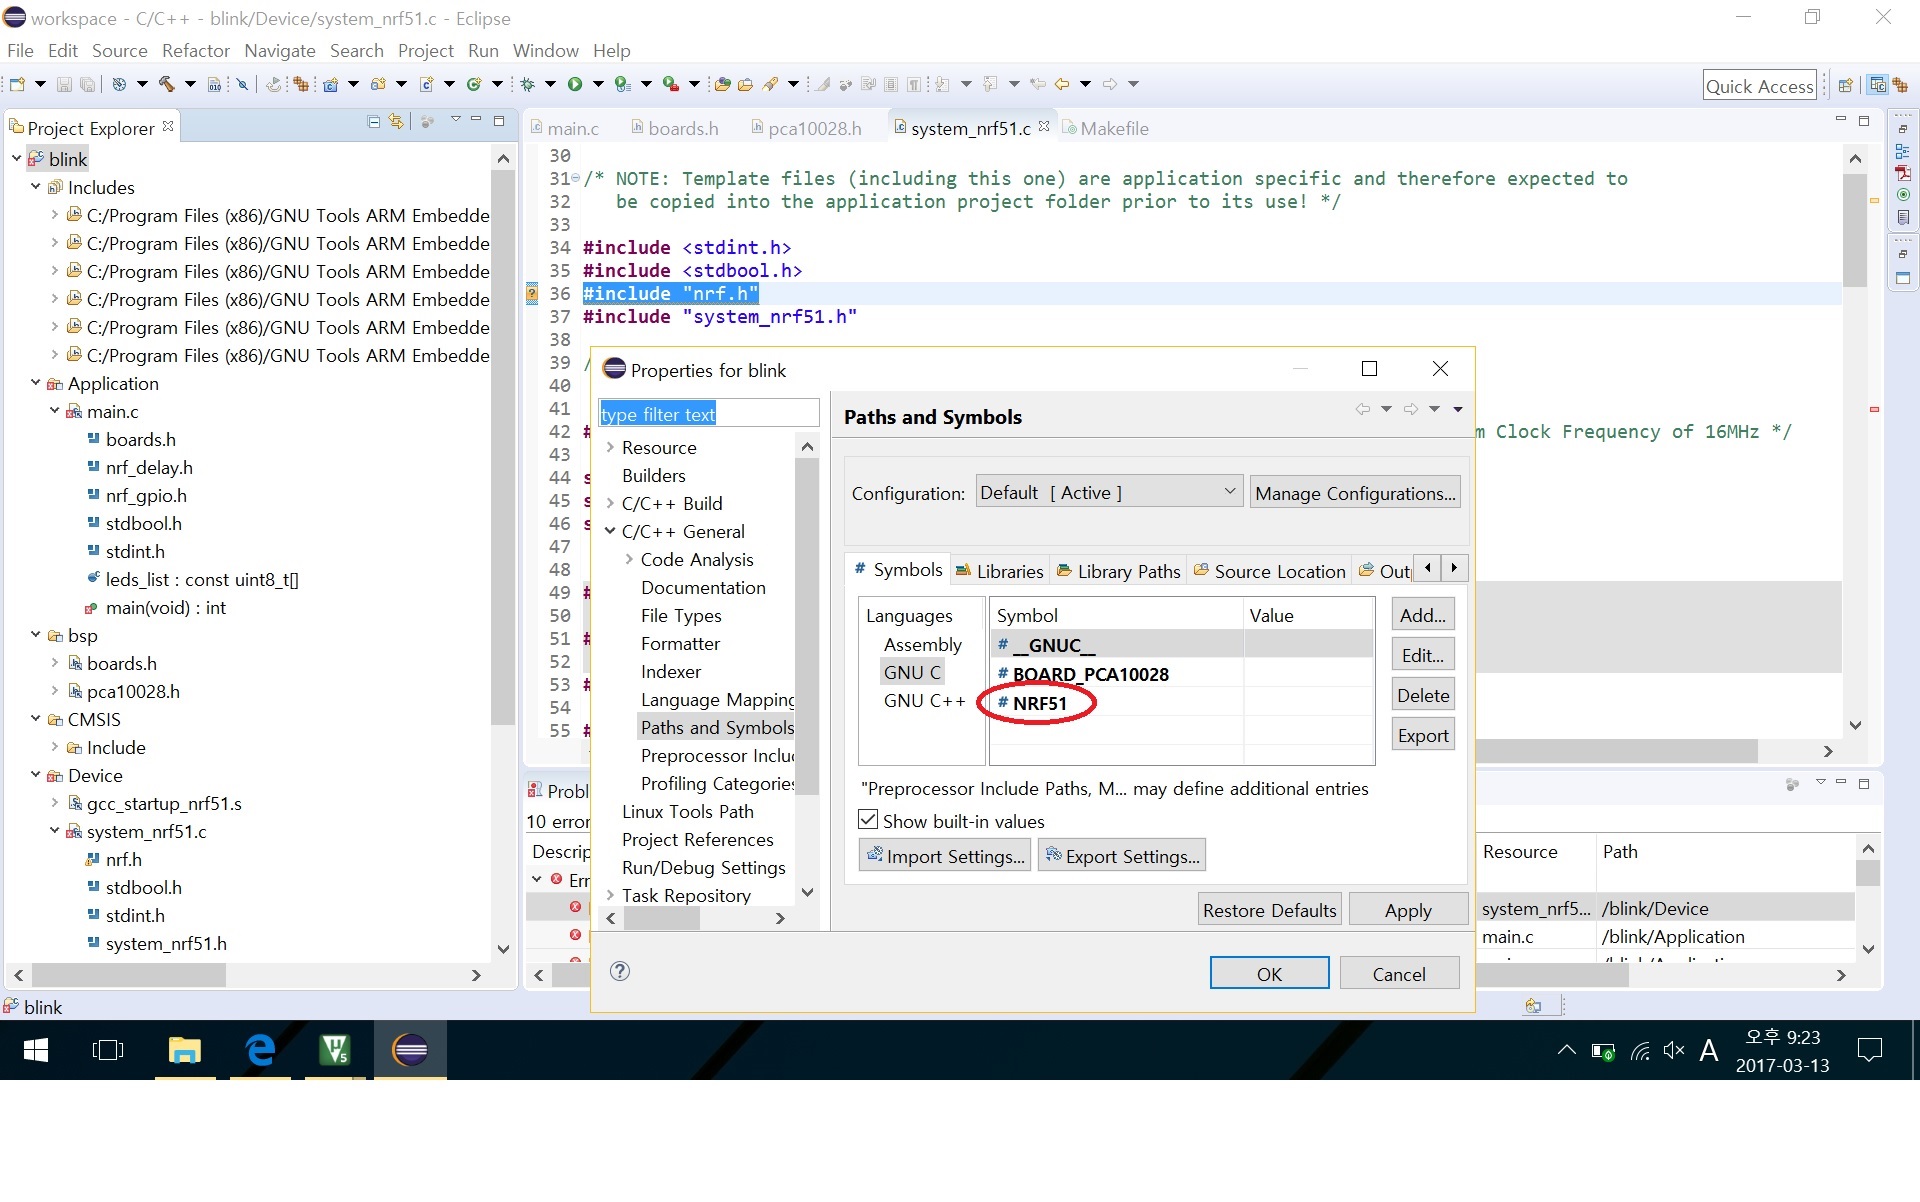Click the Project menu in toolbar

pos(425,50)
